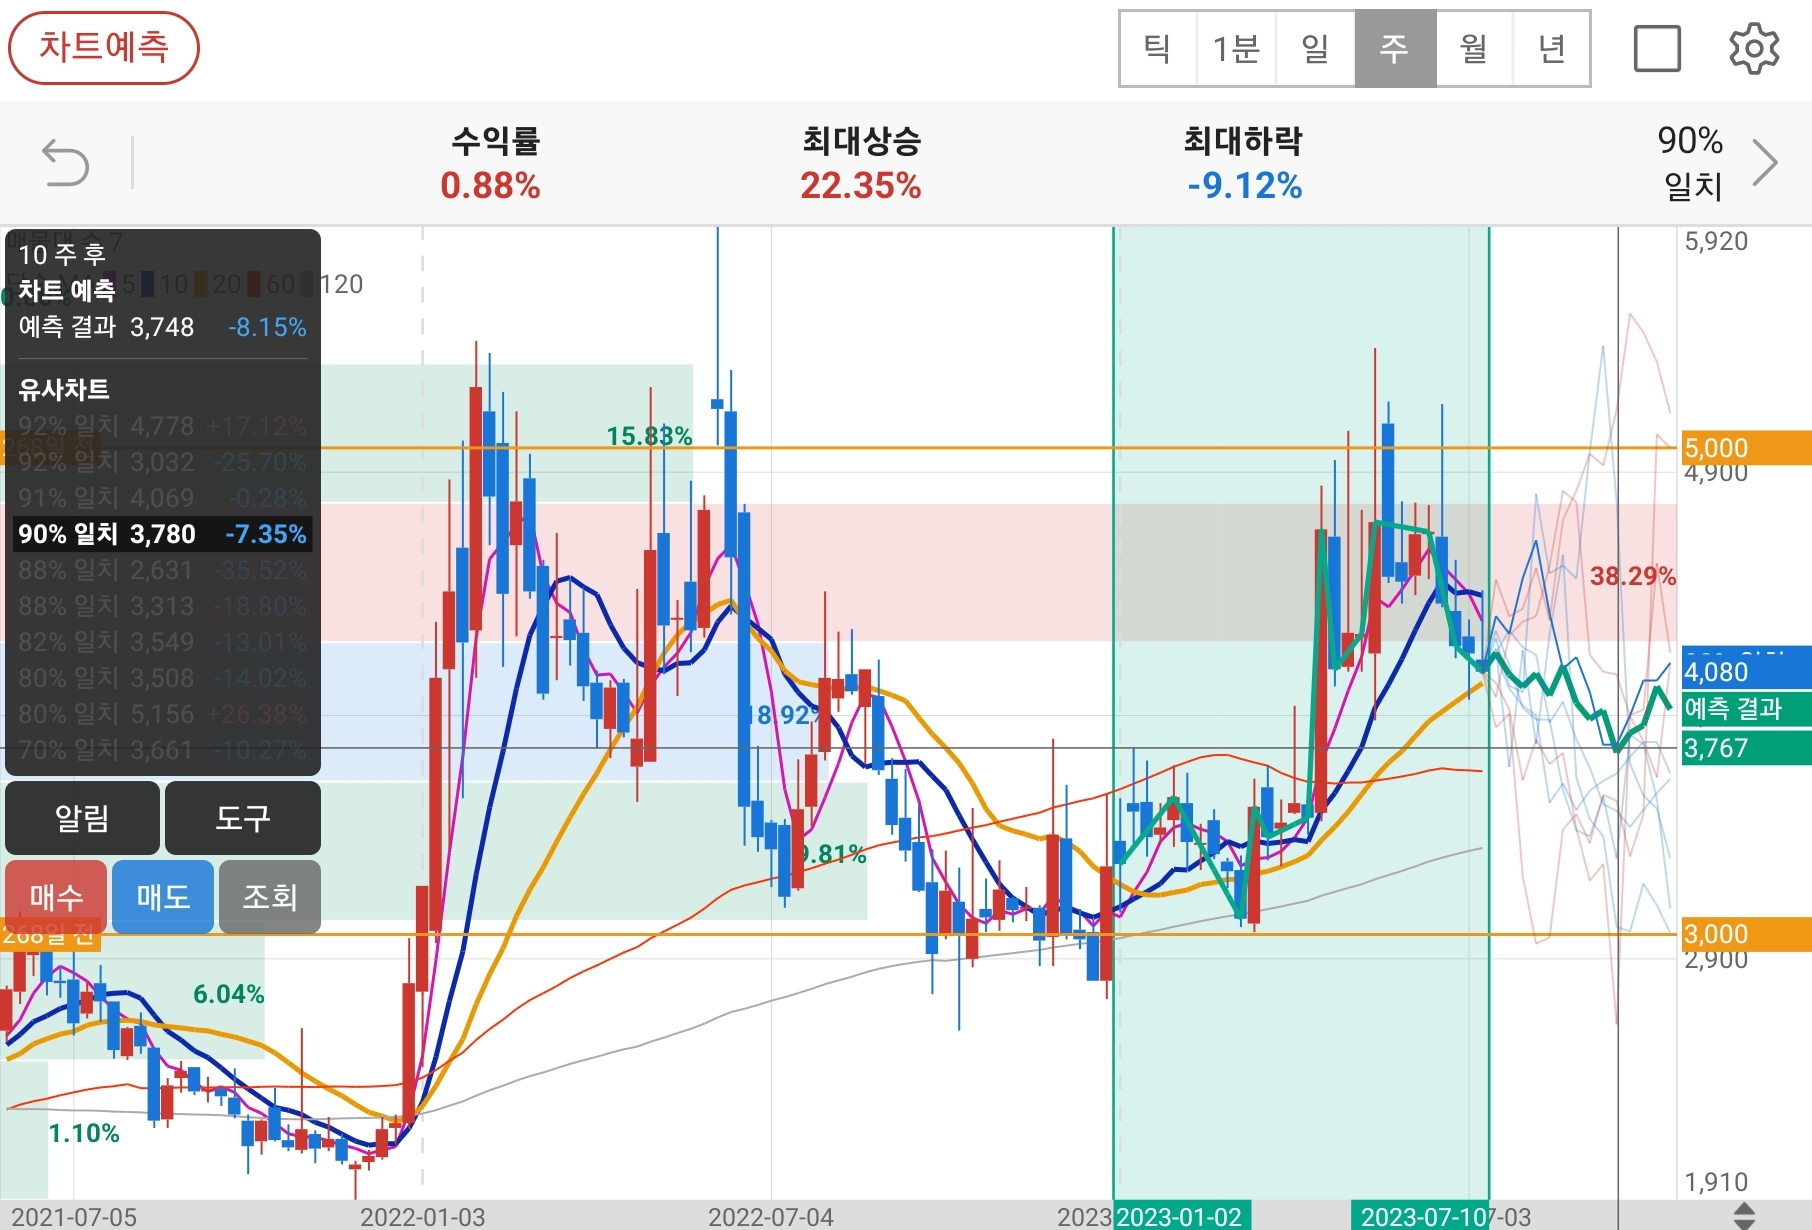The image size is (1812, 1230).
Task: Tap the 최대상승 22.35% value
Action: (861, 186)
